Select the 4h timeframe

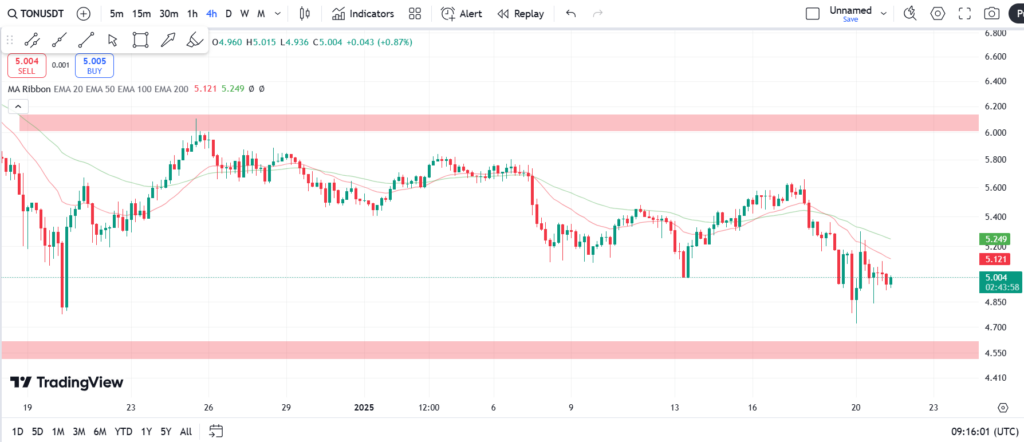(x=211, y=14)
